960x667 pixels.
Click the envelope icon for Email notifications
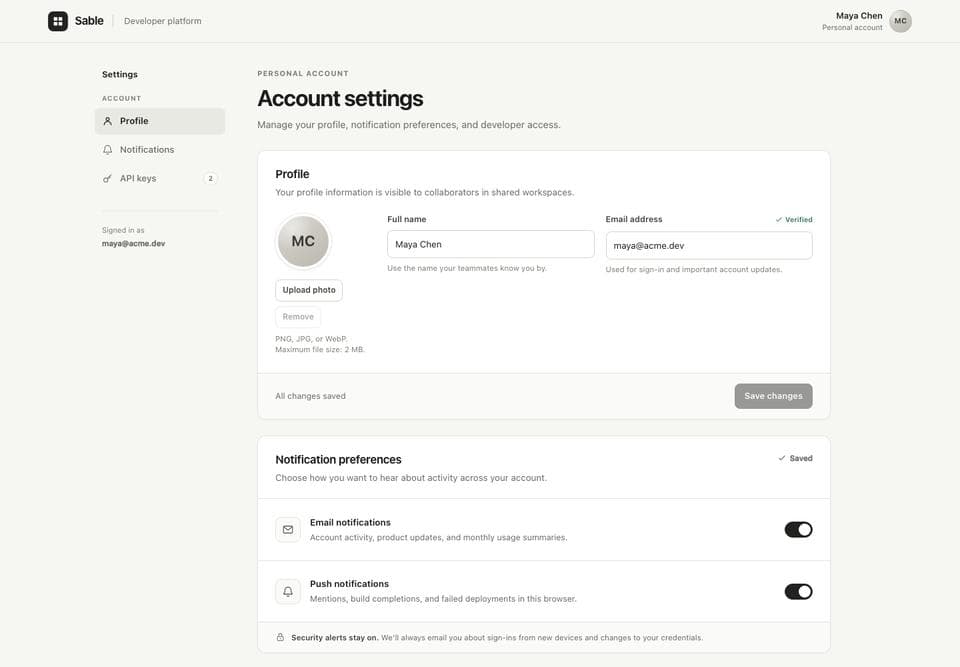coord(288,530)
